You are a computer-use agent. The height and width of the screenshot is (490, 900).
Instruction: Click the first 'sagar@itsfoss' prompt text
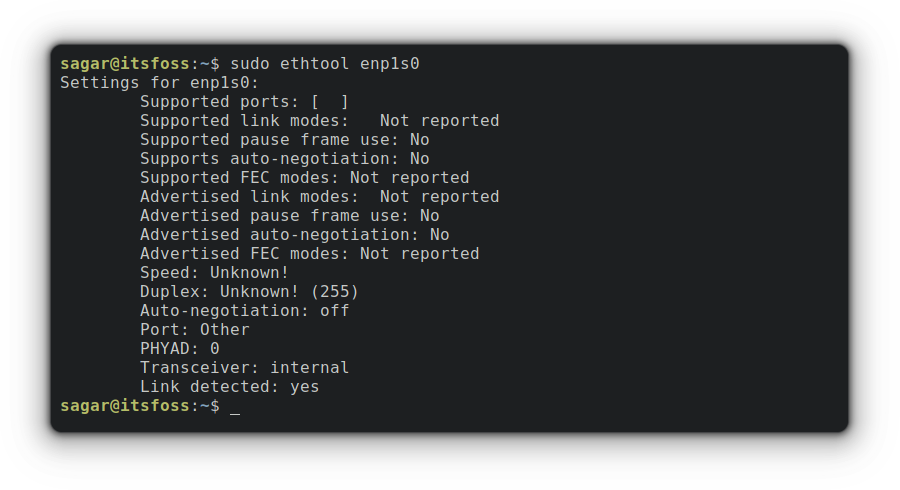click(124, 64)
